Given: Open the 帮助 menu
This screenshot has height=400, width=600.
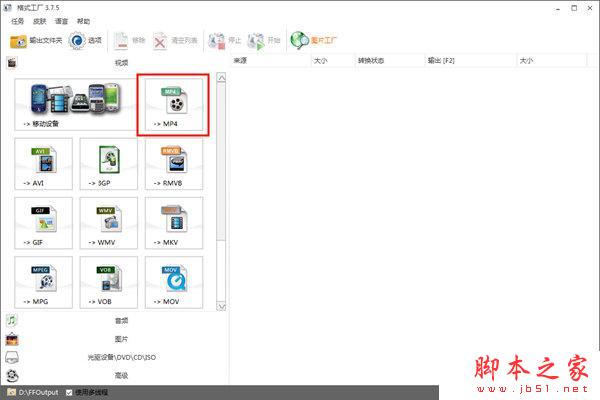Looking at the screenshot, I should click(83, 21).
